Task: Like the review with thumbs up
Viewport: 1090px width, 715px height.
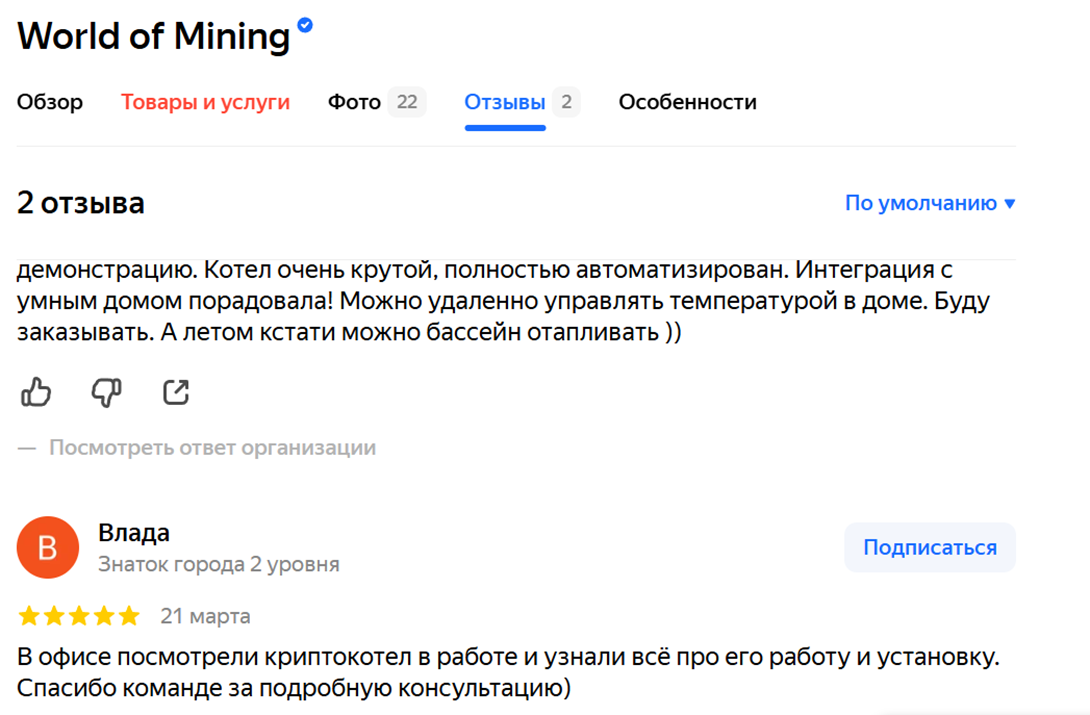Action: [36, 393]
